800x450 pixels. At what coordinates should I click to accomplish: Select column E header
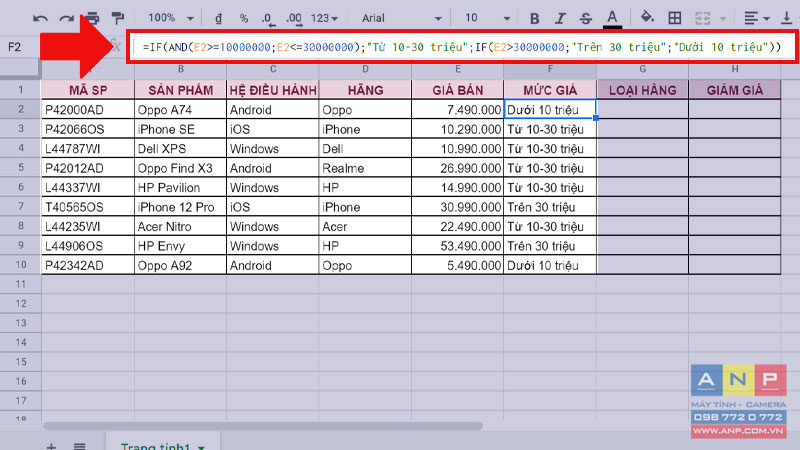pos(458,69)
